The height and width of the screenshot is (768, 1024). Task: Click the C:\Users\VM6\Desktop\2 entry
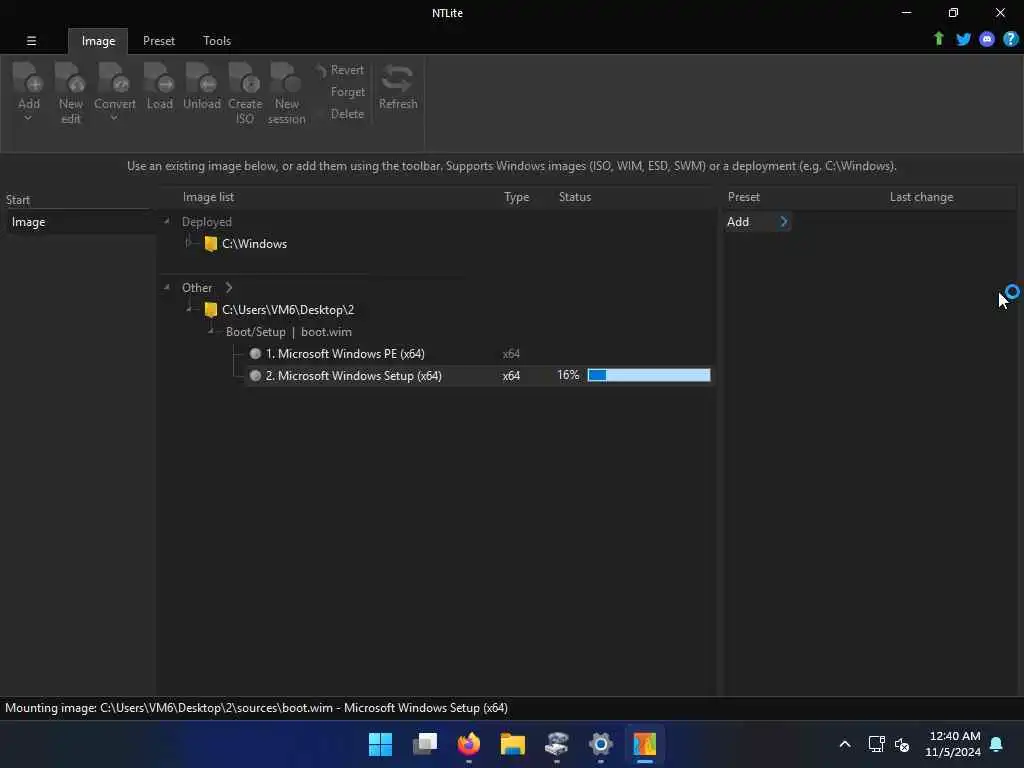(288, 310)
